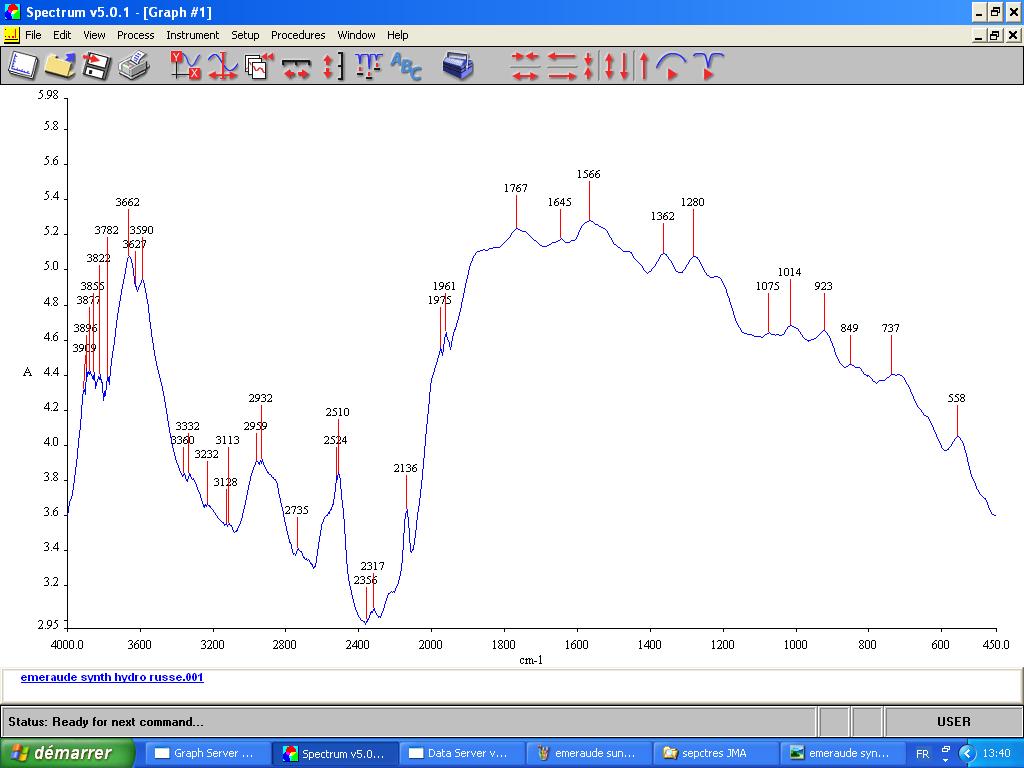
Task: Save the spectrum using the floppy disk icon
Action: (x=96, y=66)
